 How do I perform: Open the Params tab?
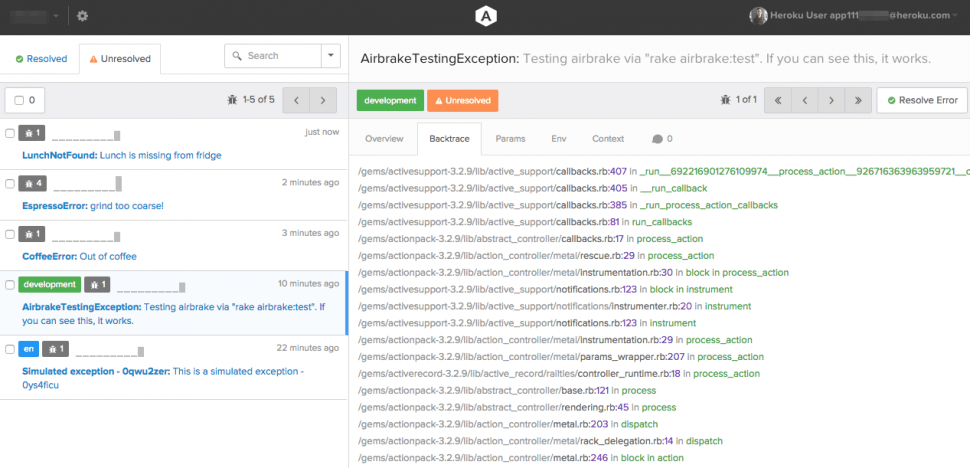510,138
